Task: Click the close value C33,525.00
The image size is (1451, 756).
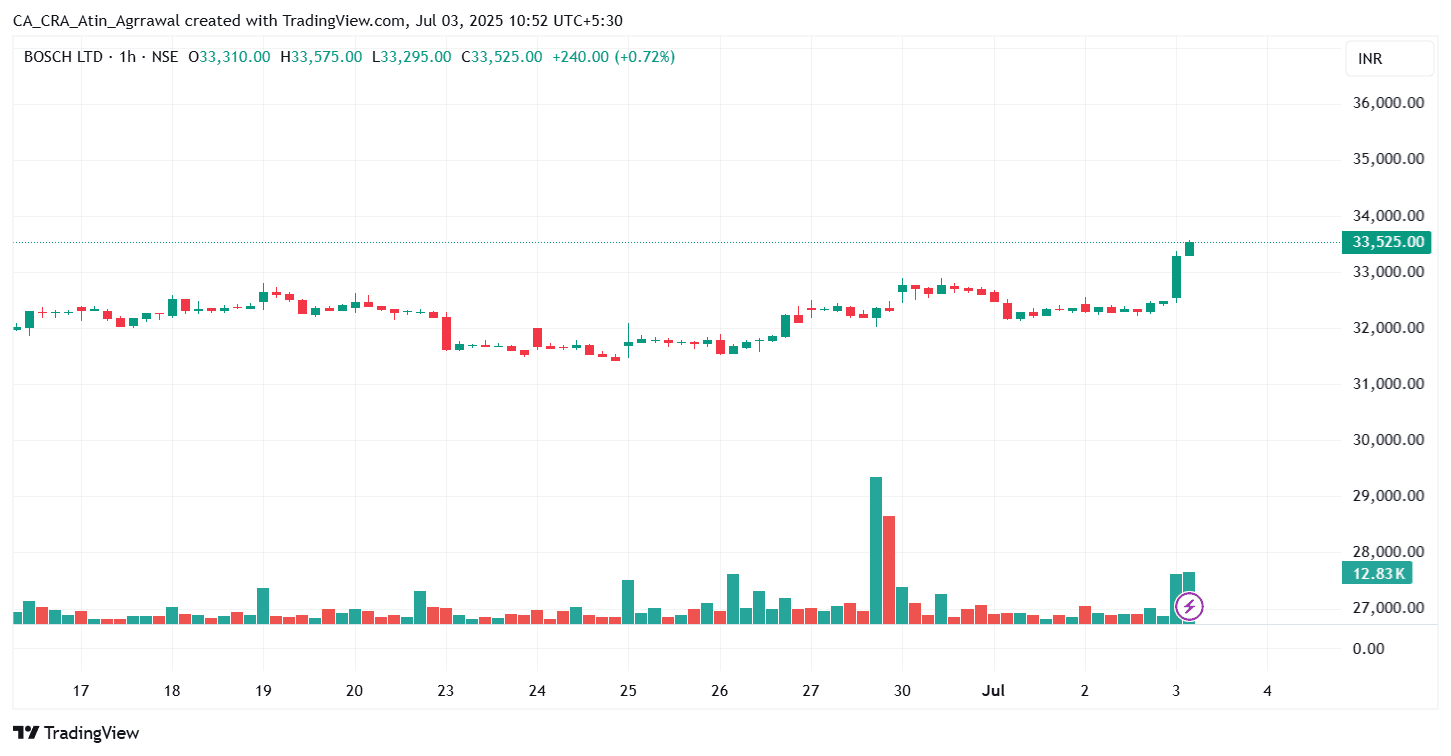Action: [501, 57]
